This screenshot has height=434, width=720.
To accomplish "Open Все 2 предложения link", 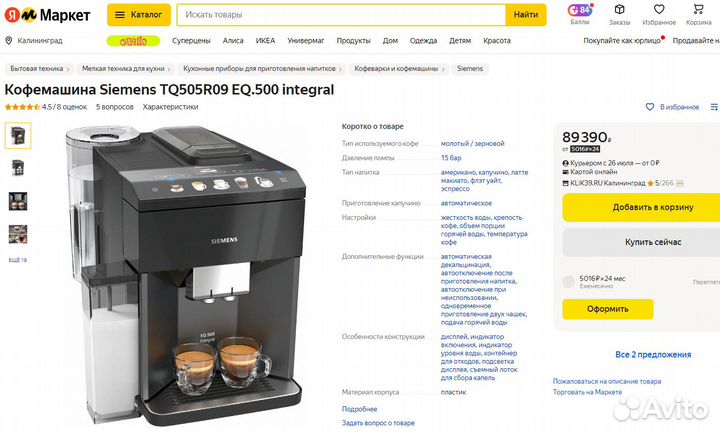I will [x=653, y=355].
